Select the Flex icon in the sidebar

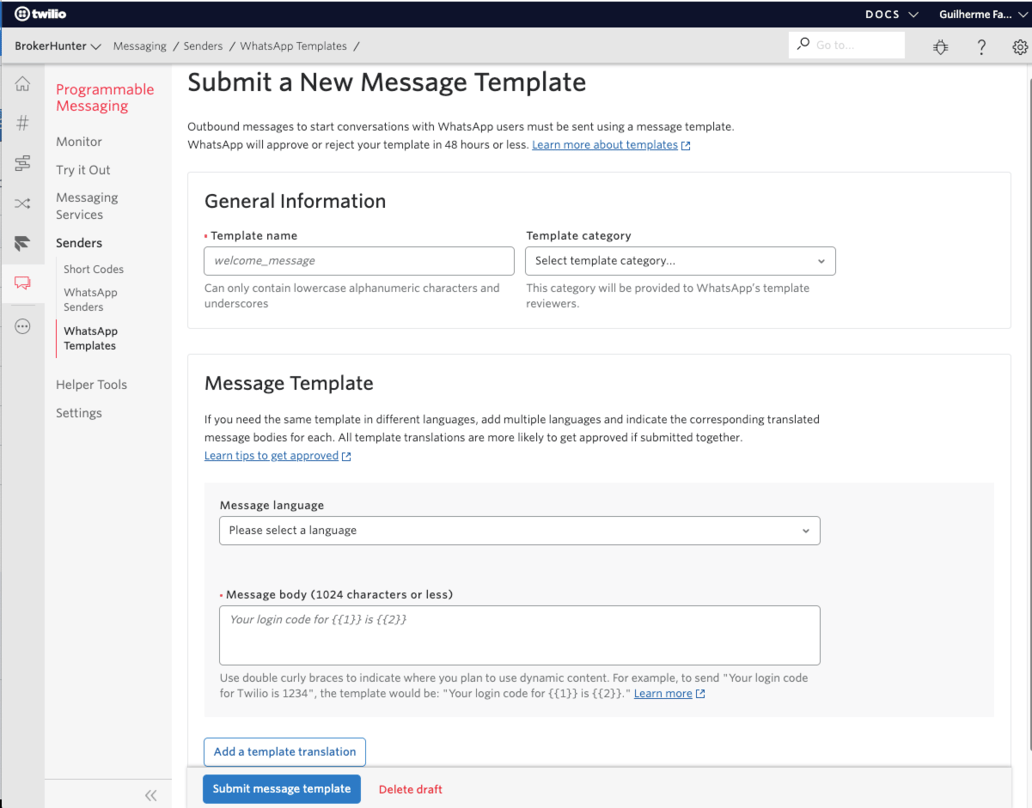tap(22, 243)
